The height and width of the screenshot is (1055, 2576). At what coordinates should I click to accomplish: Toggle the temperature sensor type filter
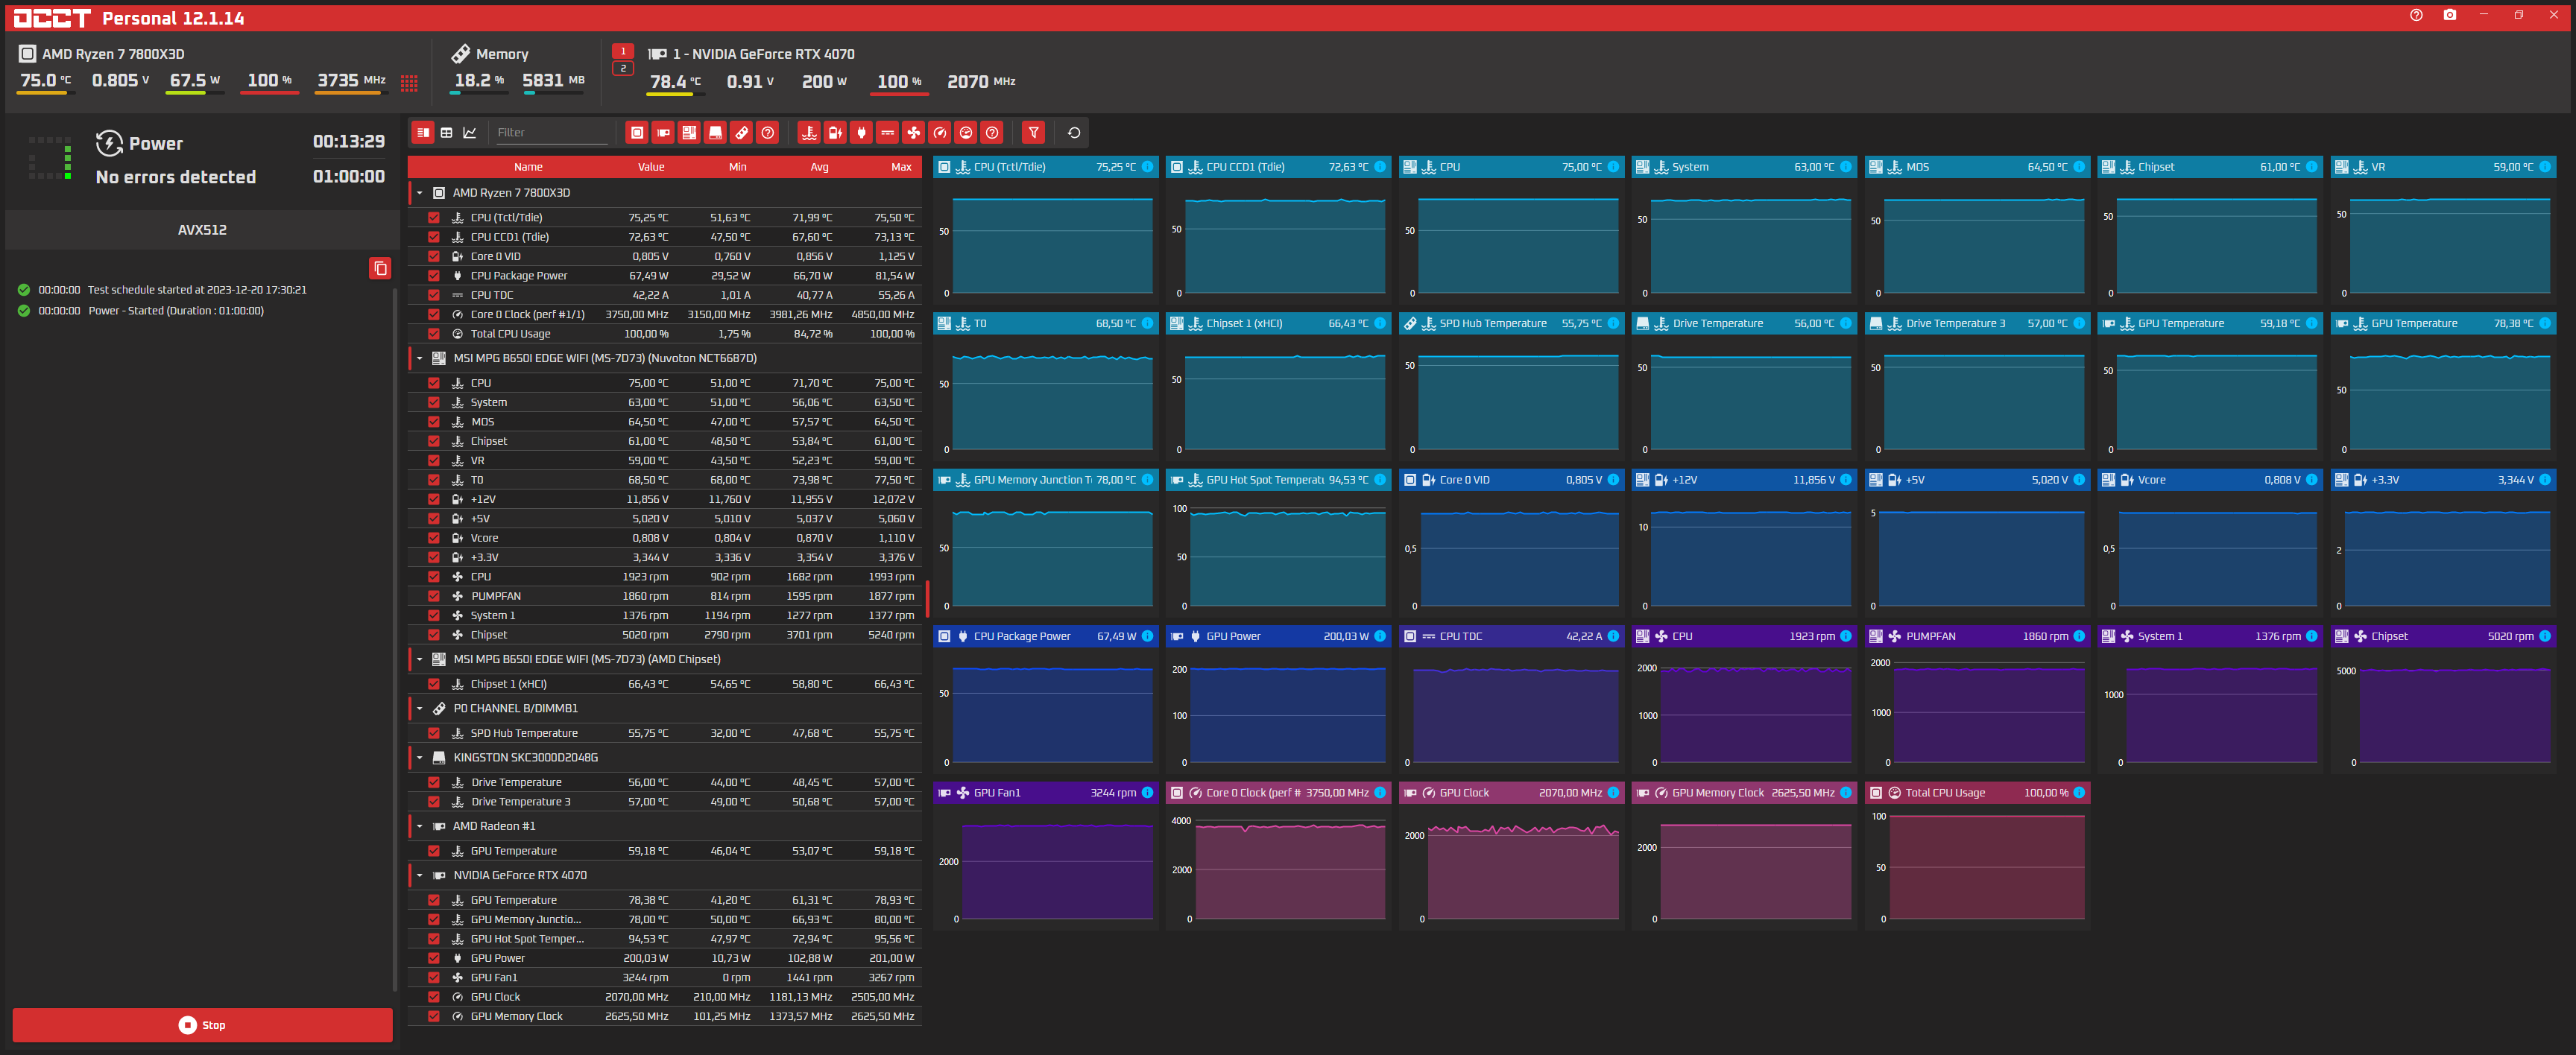809,133
